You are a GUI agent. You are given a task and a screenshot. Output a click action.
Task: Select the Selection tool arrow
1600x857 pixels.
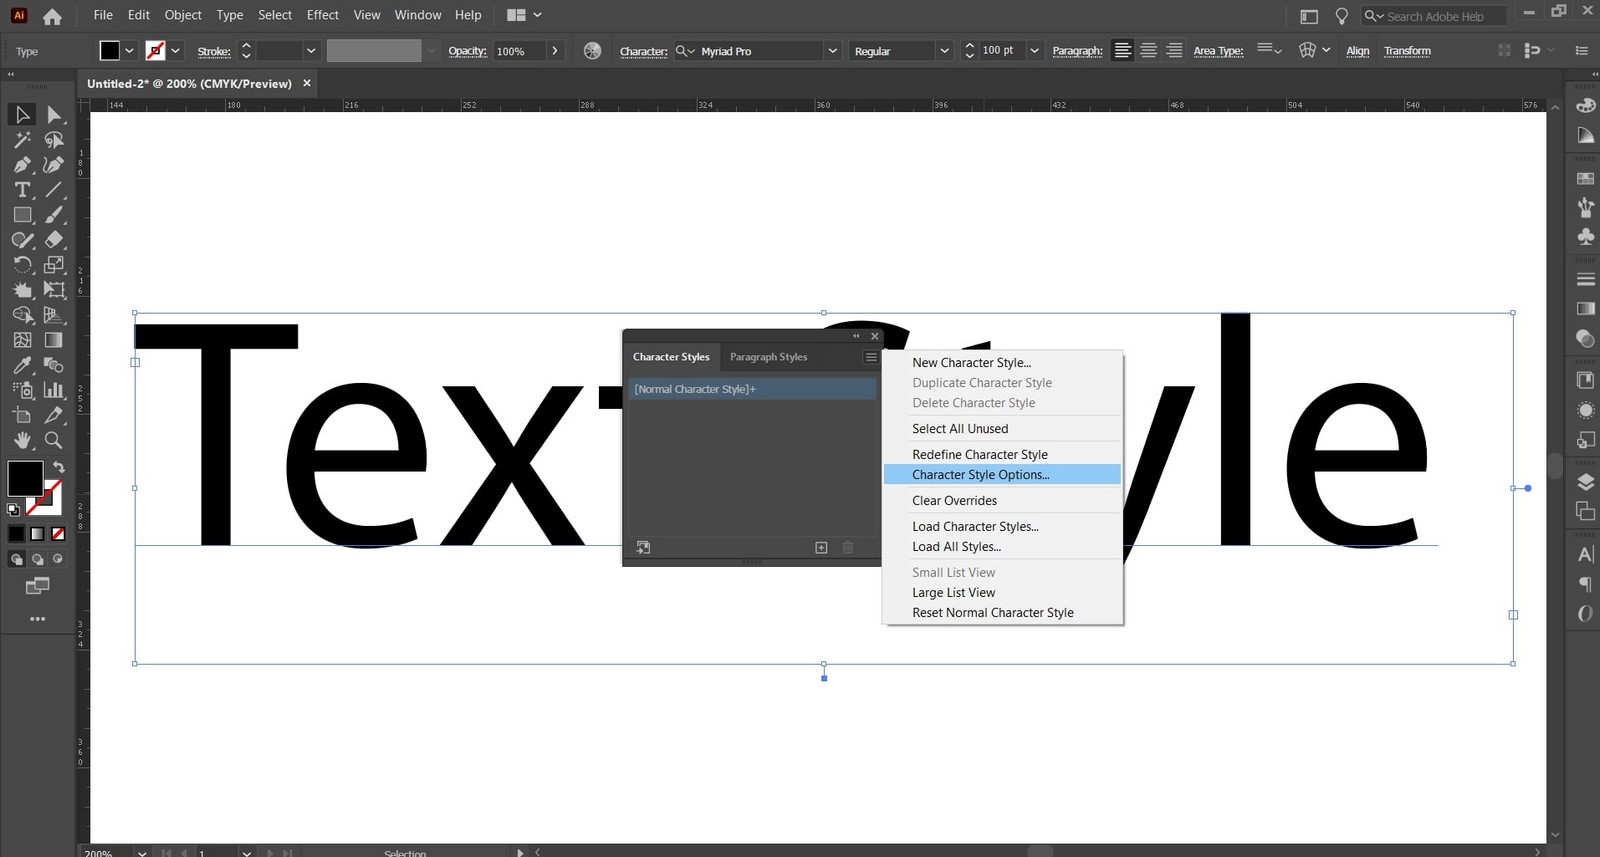coord(22,115)
